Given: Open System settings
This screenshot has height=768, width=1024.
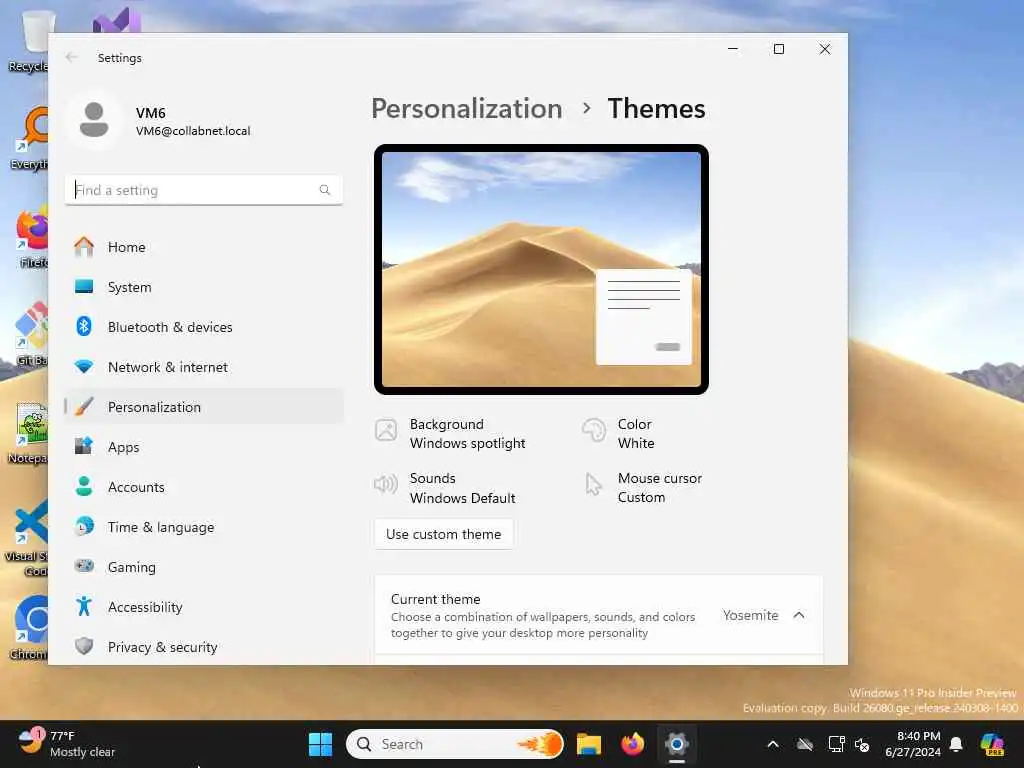Looking at the screenshot, I should [204, 287].
